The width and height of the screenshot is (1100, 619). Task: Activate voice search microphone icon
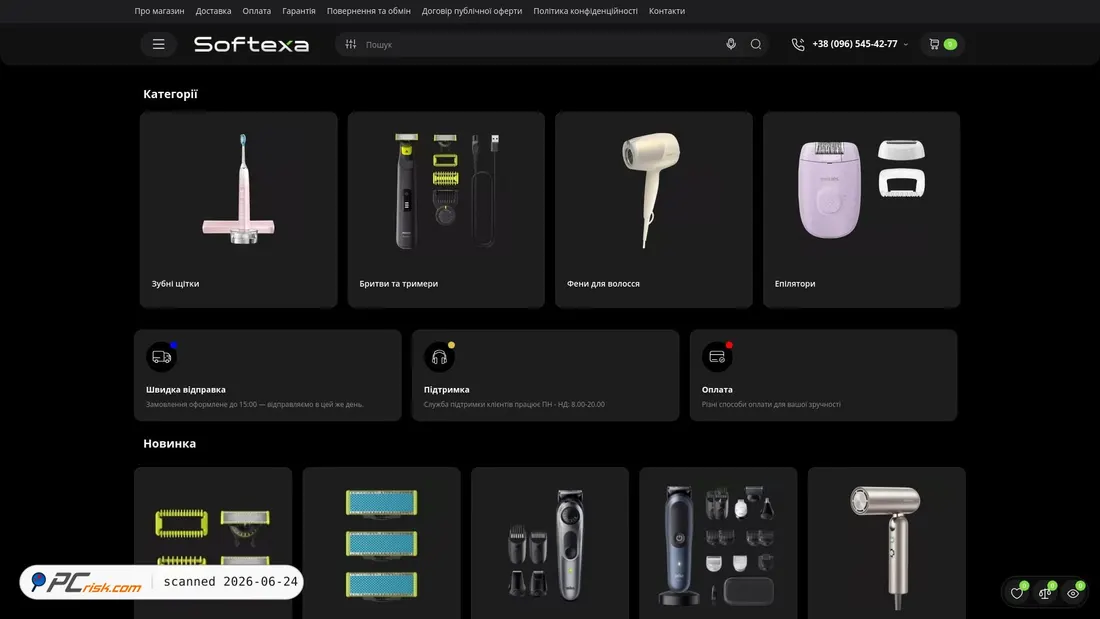pos(731,44)
